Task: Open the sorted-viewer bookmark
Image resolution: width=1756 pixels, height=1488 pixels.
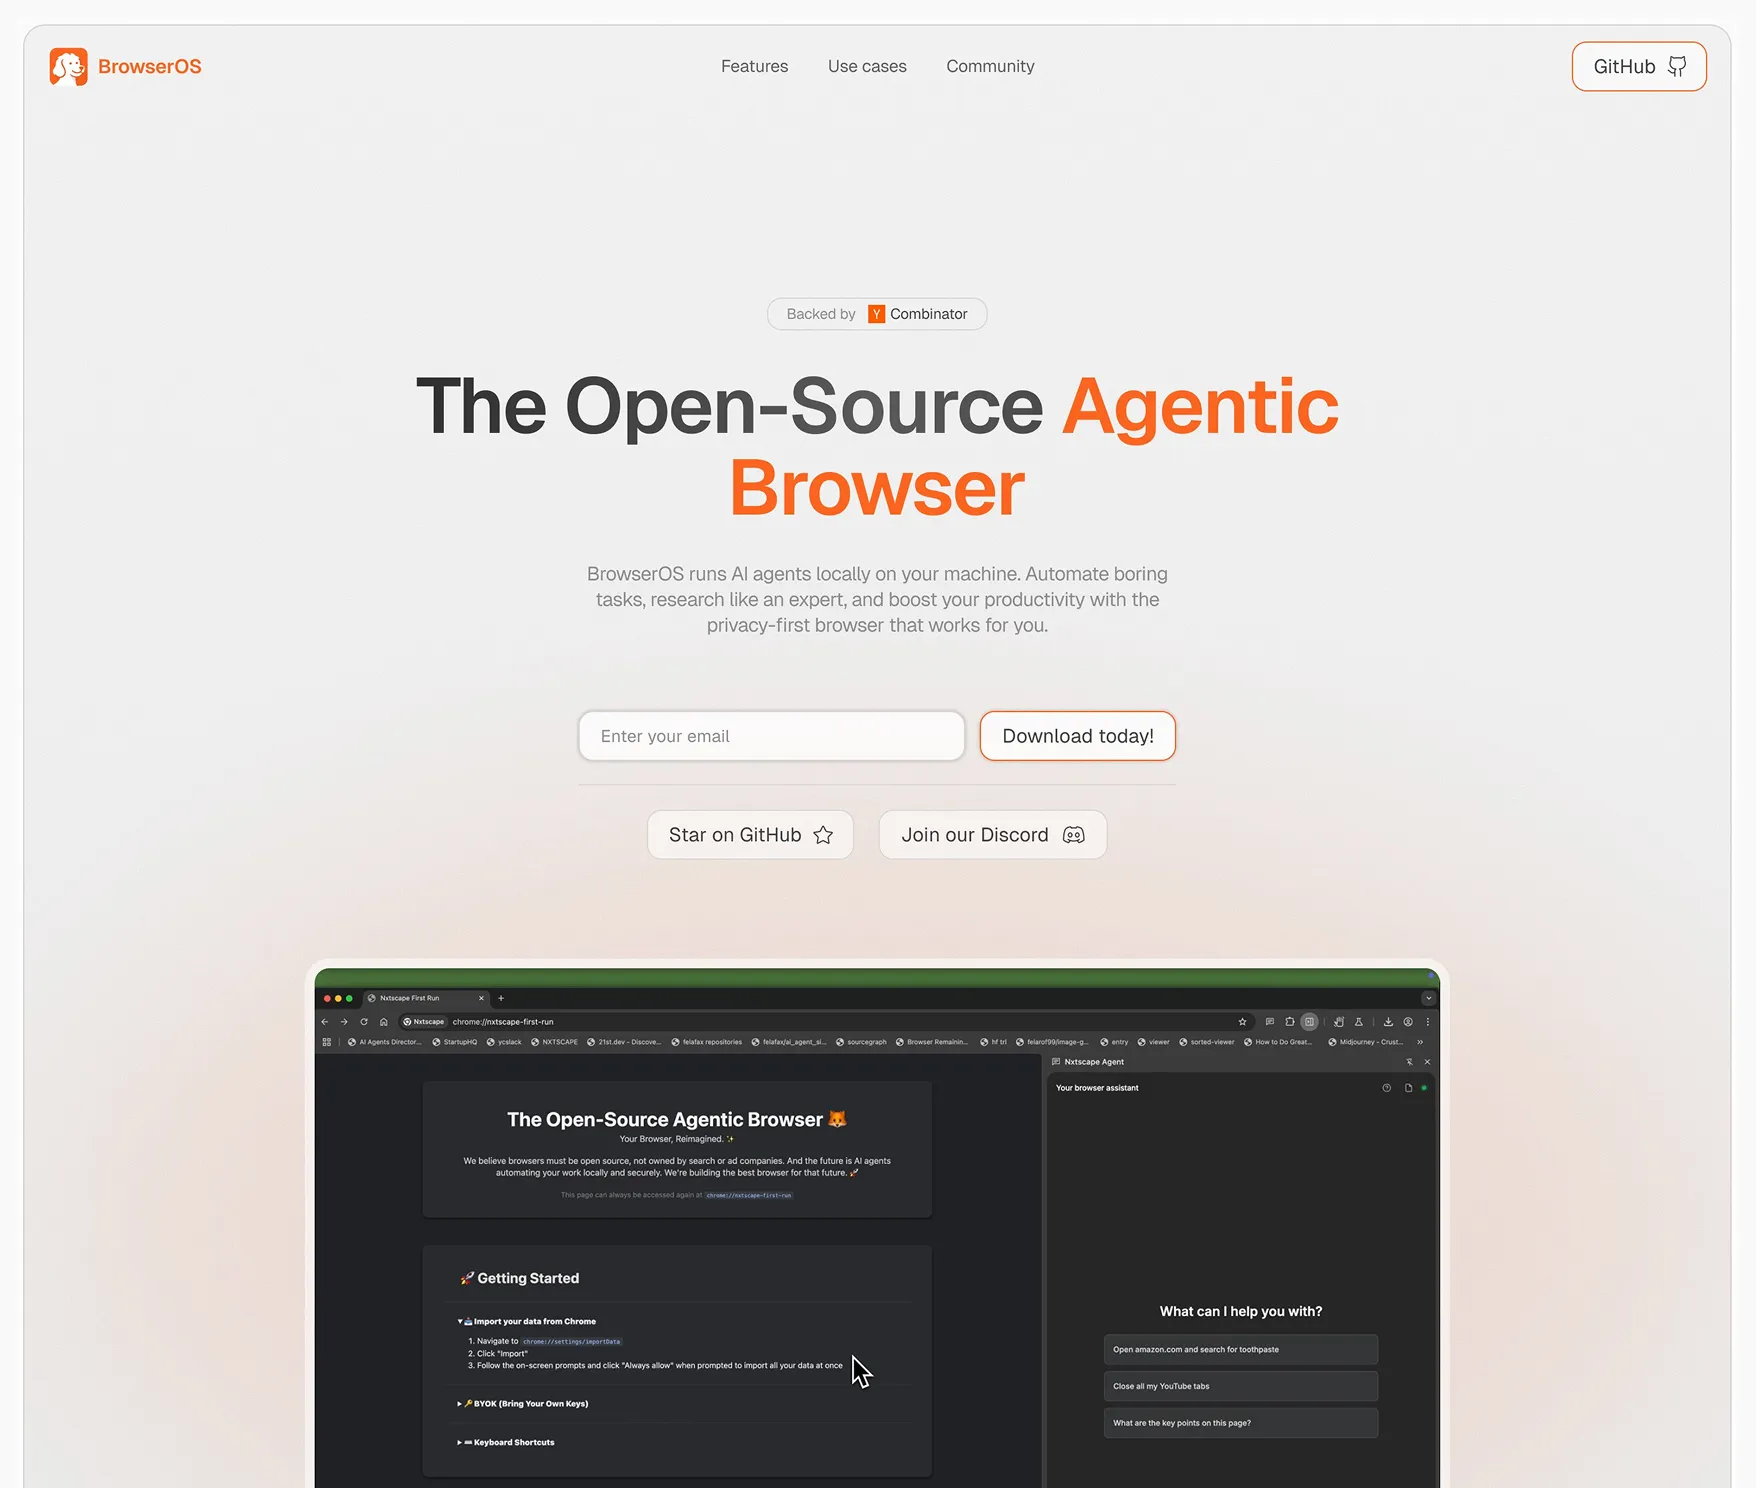Action: pos(1207,1042)
